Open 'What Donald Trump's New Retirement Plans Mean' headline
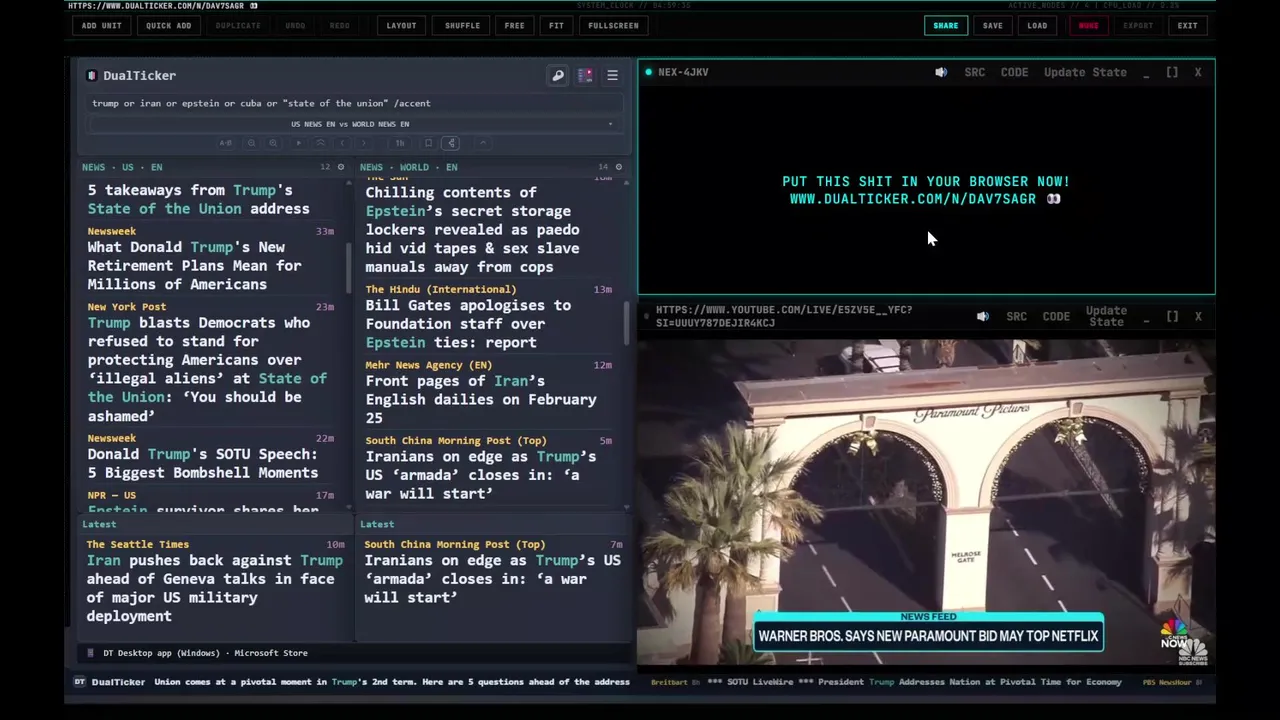The height and width of the screenshot is (720, 1280). tap(194, 265)
